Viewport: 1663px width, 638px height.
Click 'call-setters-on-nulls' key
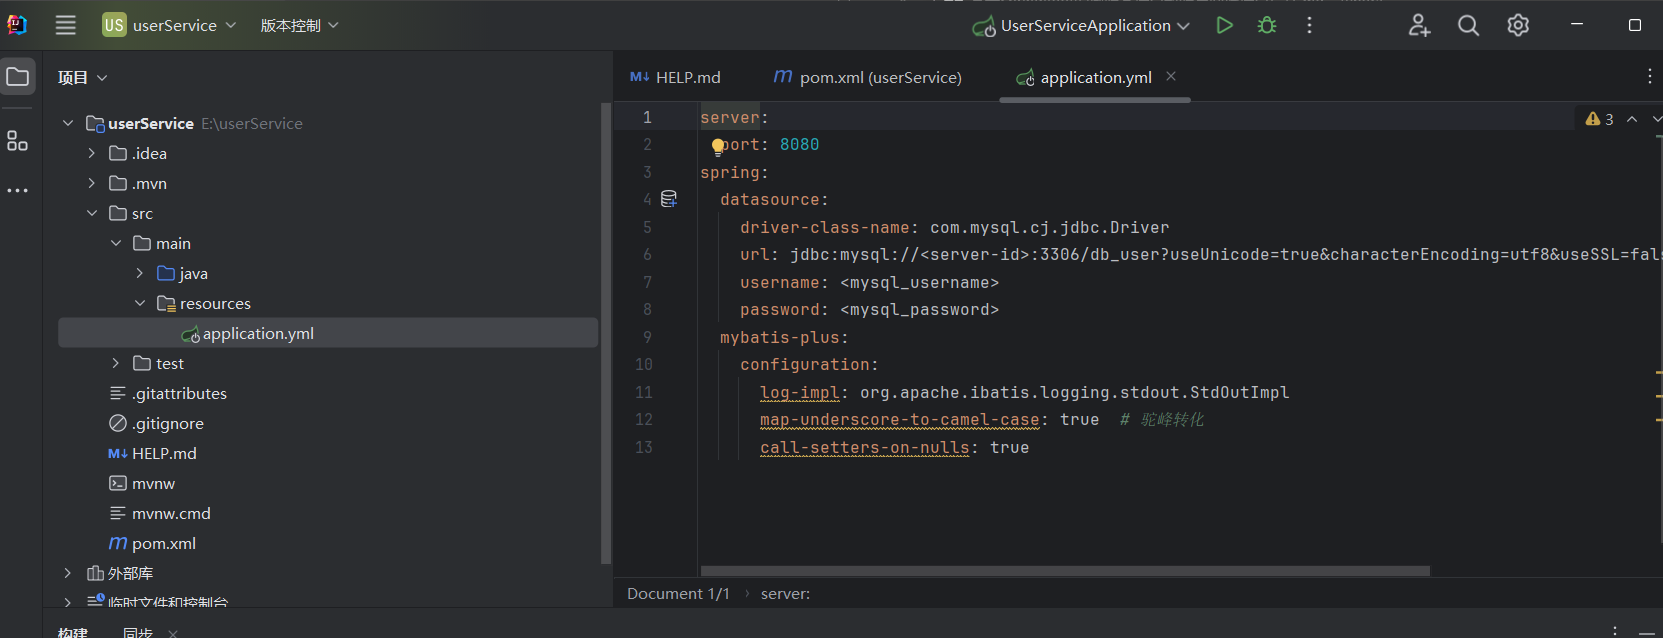click(864, 447)
